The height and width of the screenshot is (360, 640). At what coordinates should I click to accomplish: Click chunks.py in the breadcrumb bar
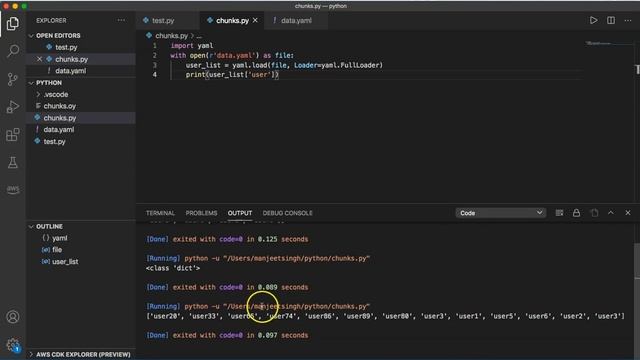(171, 36)
